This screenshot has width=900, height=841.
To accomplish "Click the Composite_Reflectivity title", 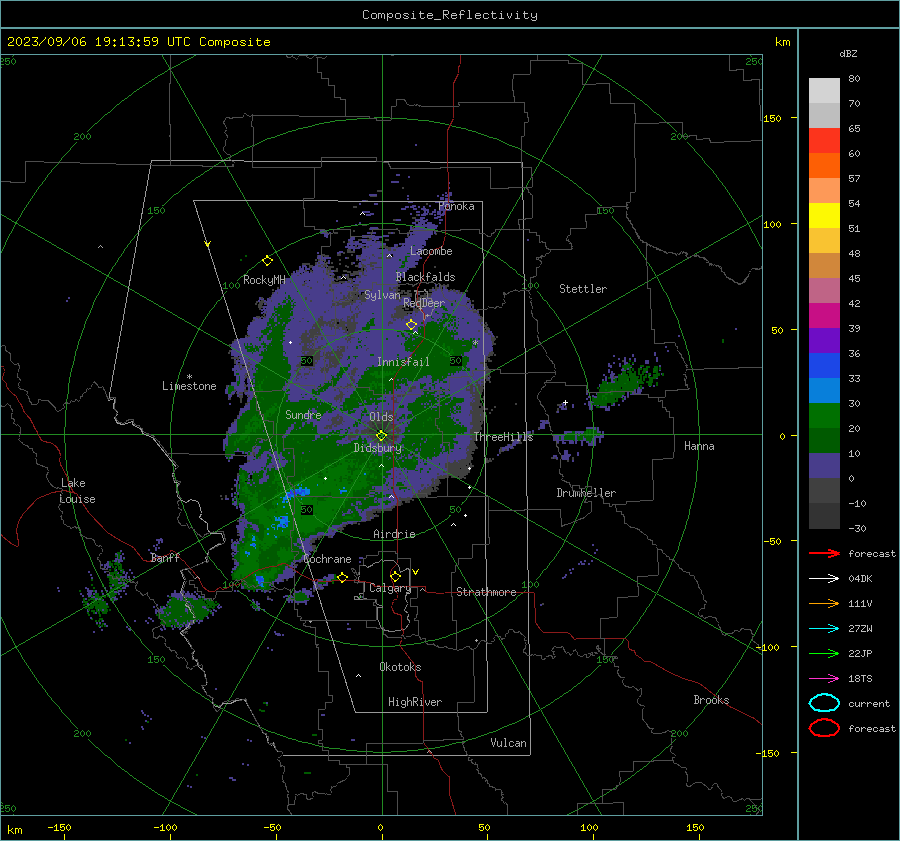I will coord(450,15).
